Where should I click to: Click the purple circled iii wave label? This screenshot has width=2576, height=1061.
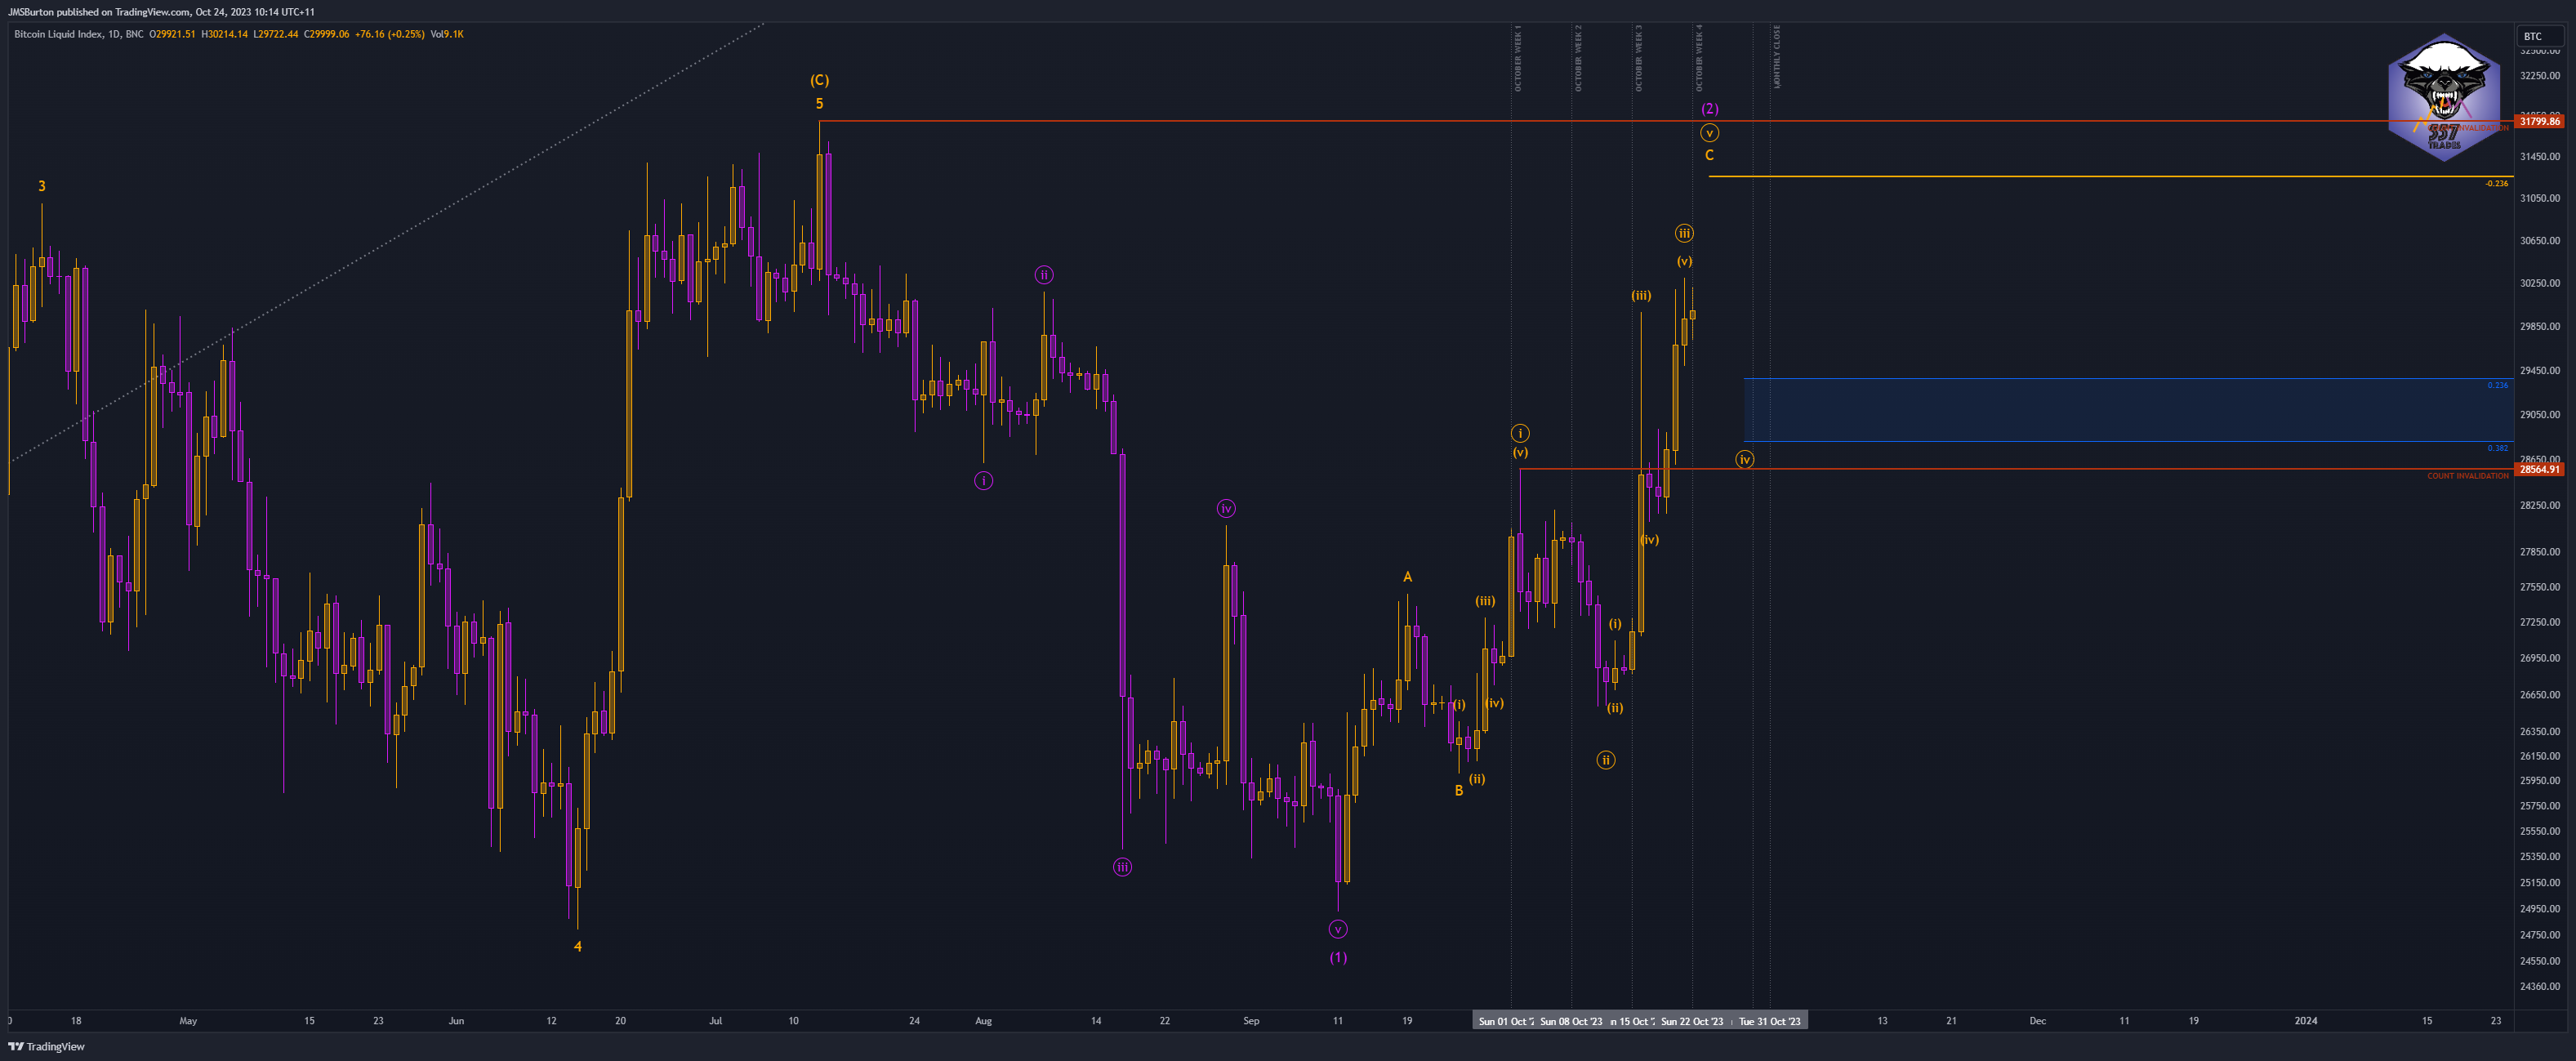point(1123,867)
